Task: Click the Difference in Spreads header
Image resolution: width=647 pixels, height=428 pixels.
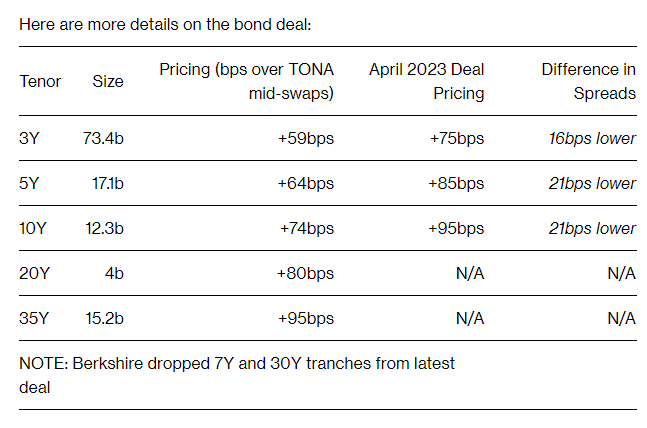Action: 588,81
